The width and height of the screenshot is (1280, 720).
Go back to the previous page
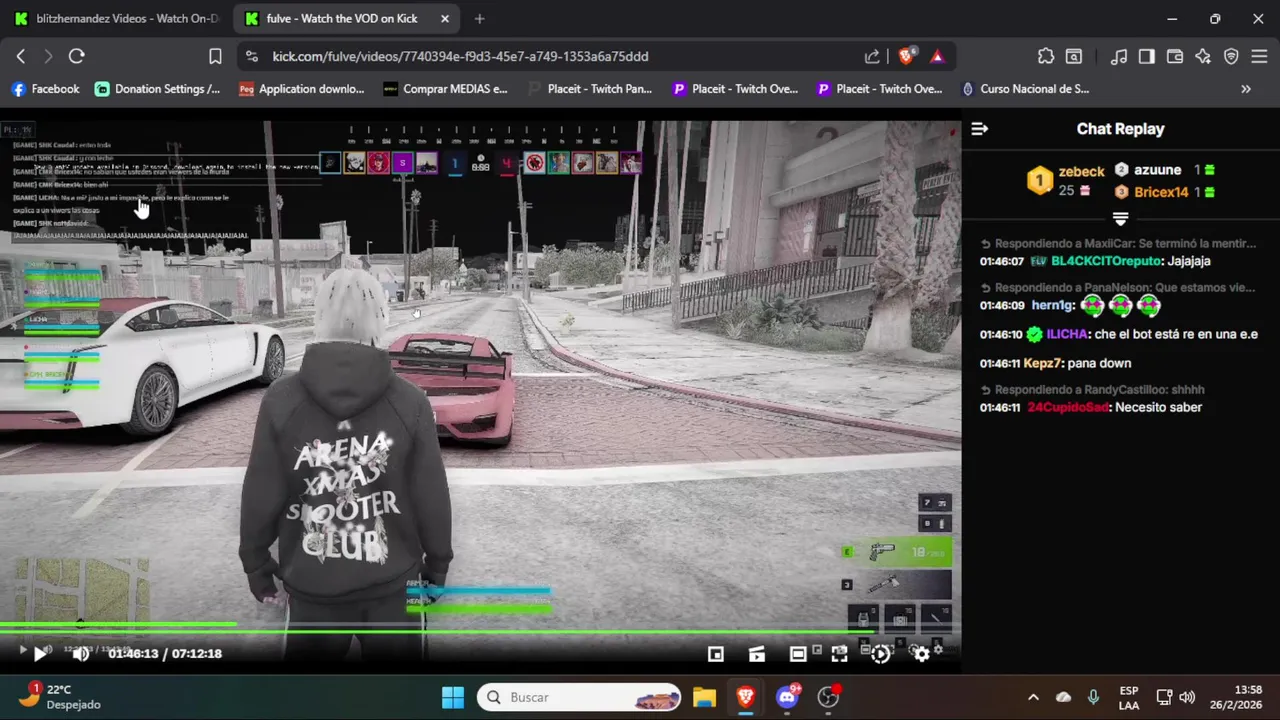coord(21,56)
